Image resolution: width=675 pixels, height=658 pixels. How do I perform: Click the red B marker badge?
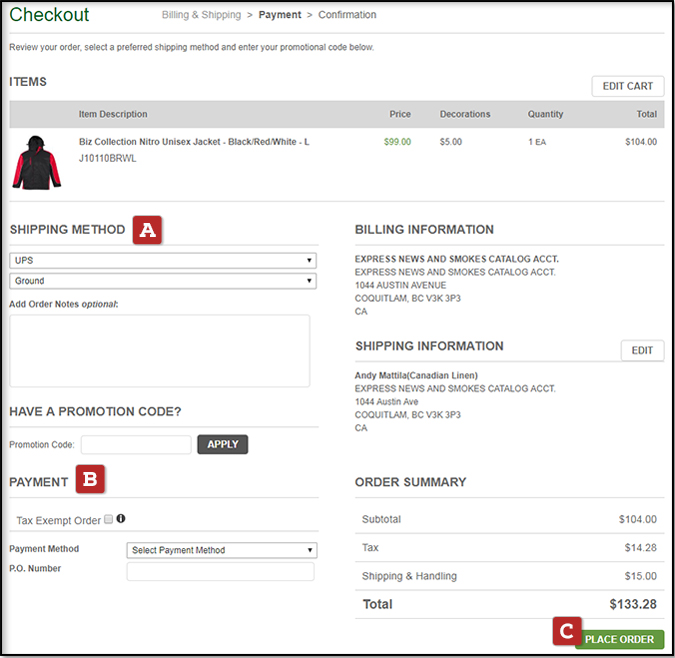[90, 481]
